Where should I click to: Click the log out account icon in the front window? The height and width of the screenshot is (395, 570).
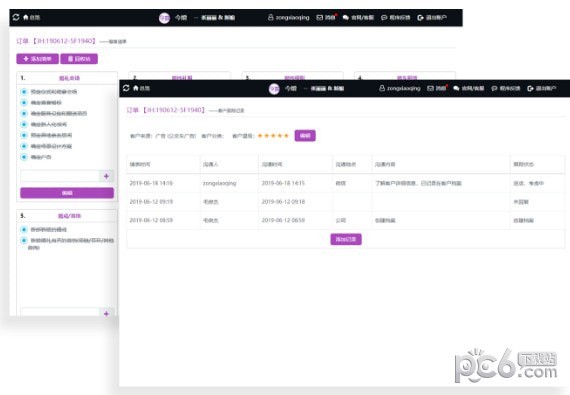coord(542,88)
